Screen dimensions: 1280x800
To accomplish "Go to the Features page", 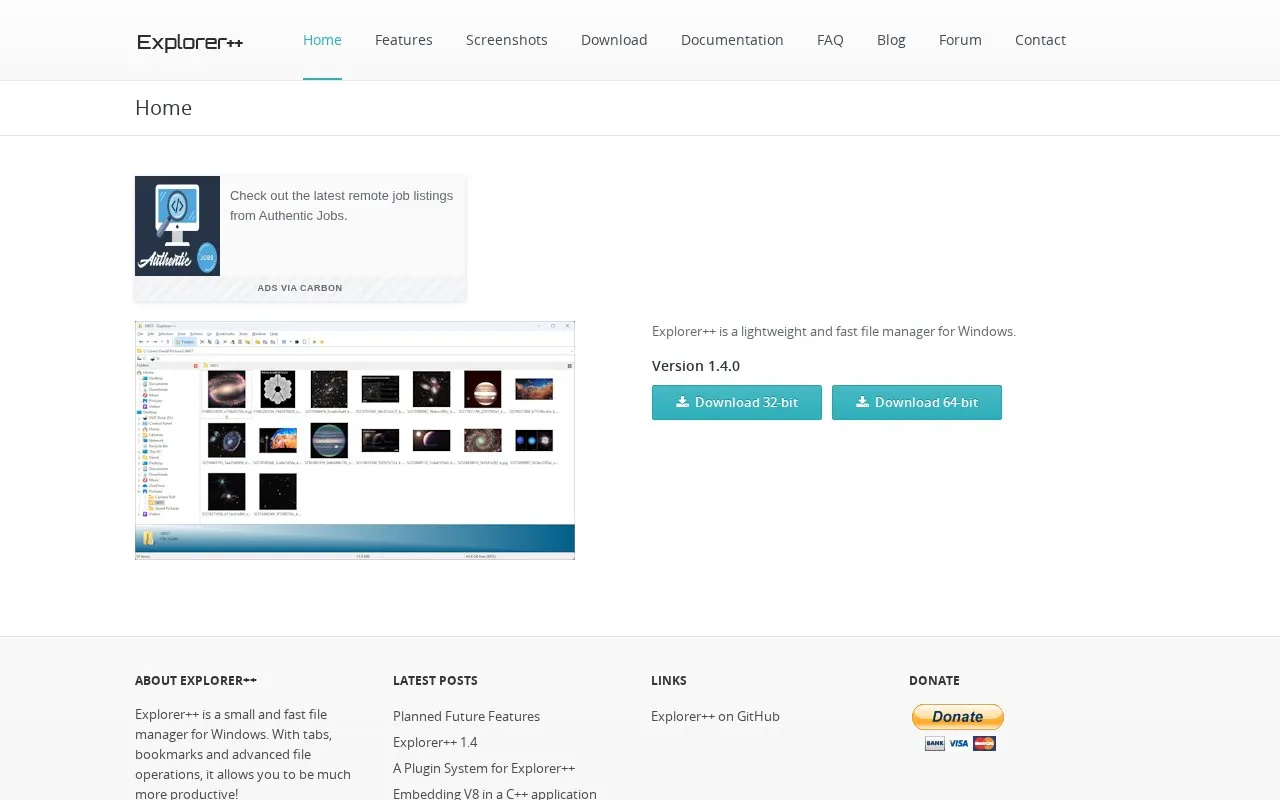I will tap(404, 40).
